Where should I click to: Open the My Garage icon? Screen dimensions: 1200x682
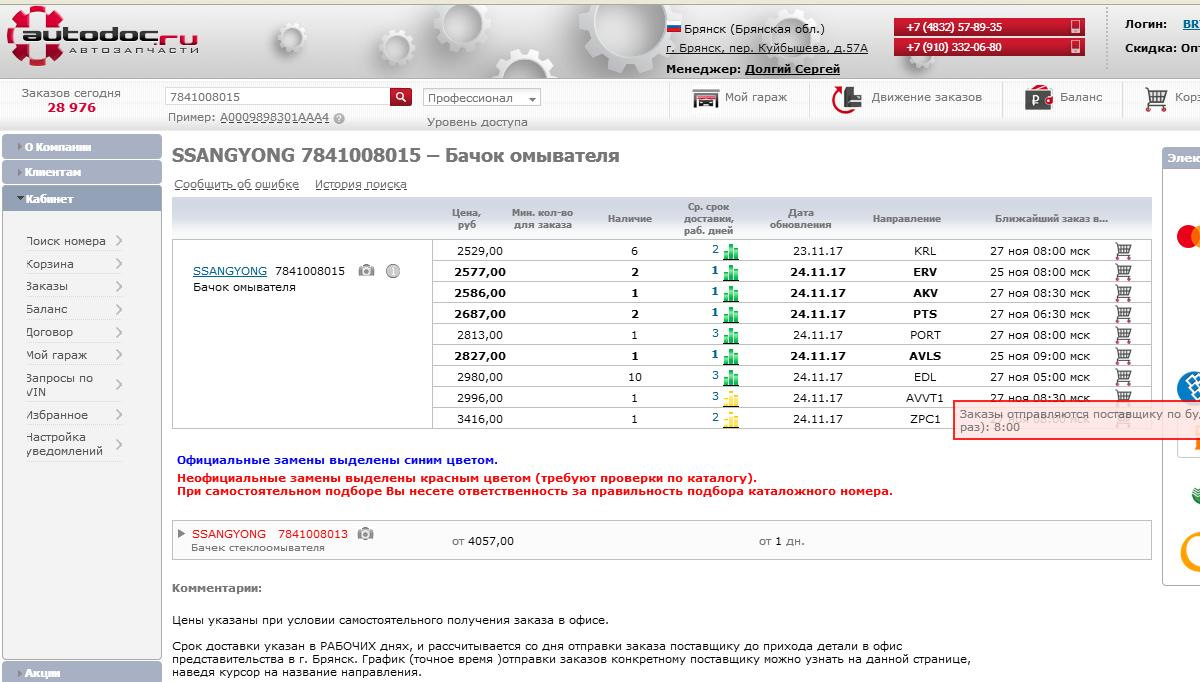click(706, 98)
